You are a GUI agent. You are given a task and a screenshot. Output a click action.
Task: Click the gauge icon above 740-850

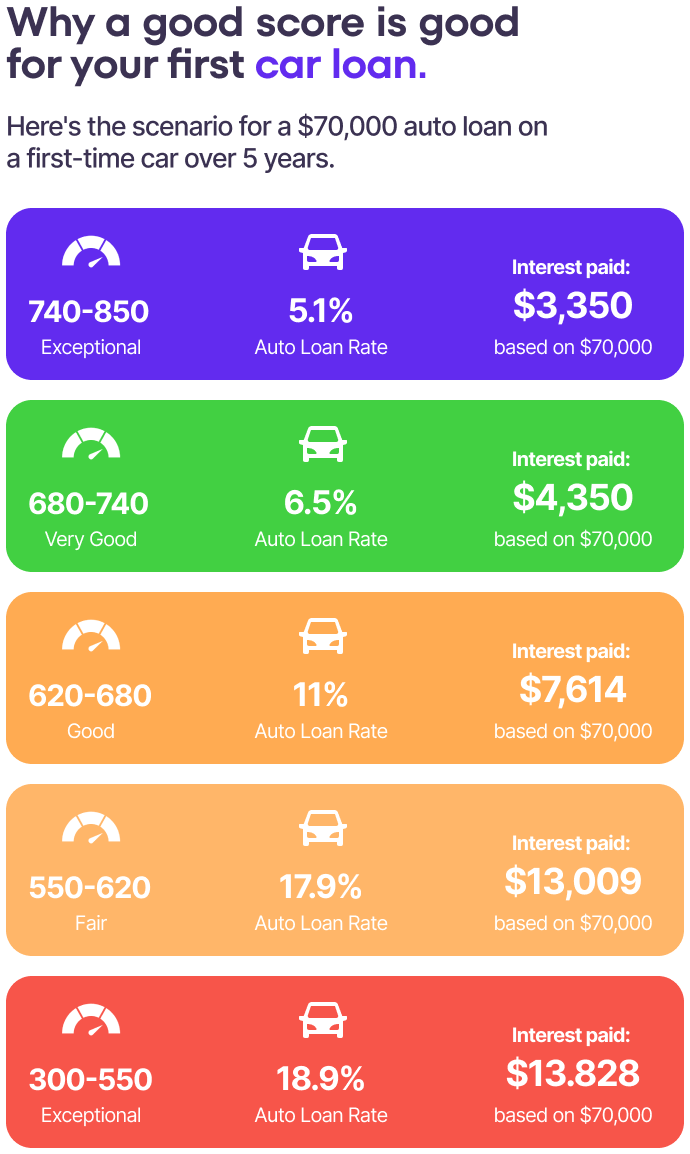pos(91,253)
